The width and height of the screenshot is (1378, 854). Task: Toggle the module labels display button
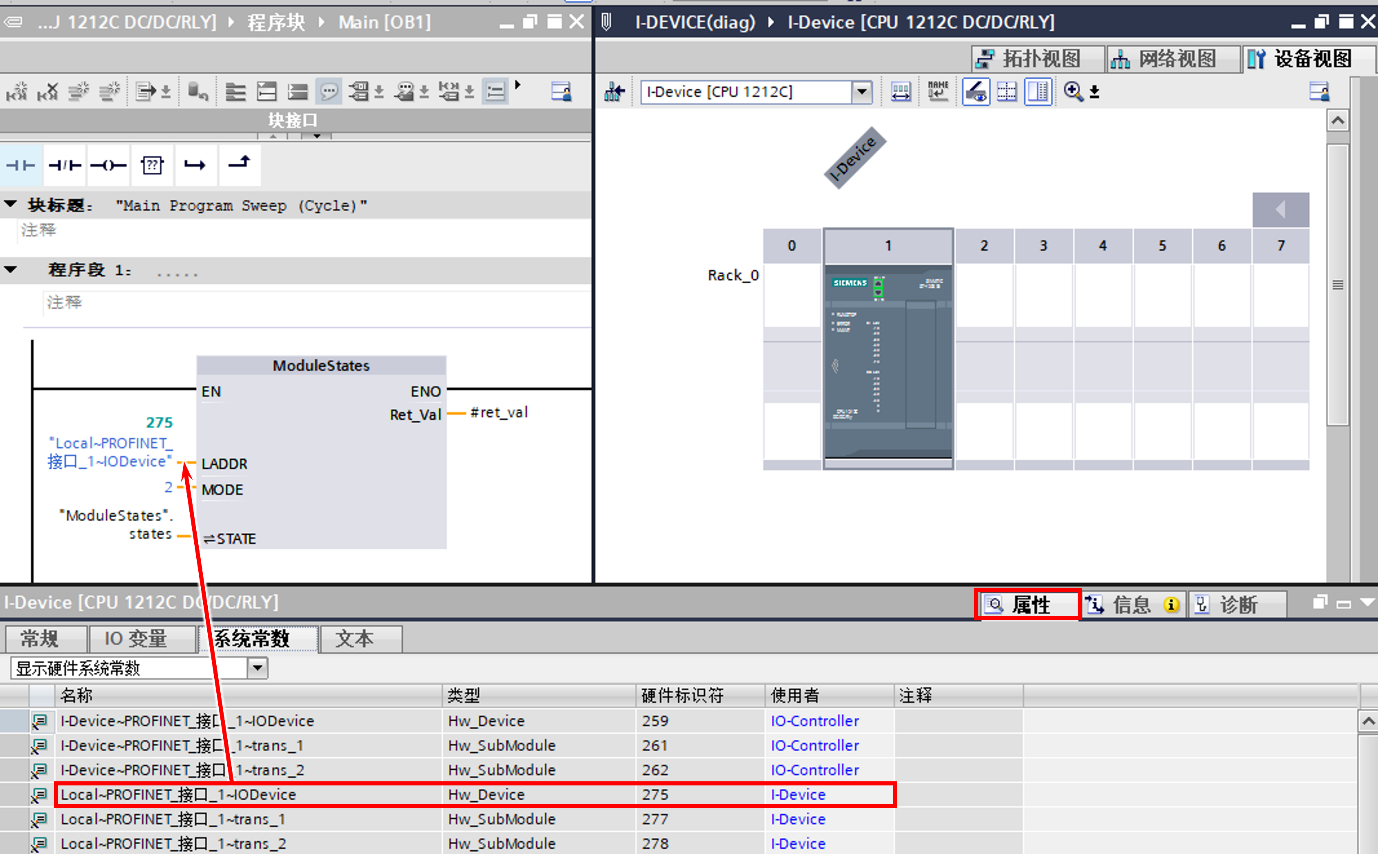click(975, 92)
